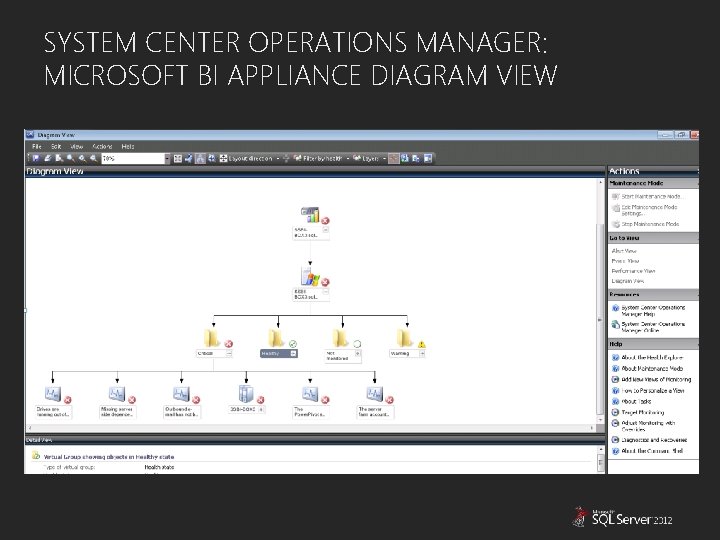This screenshot has width=720, height=540.
Task: Select the server node icon under Critical
Action: [x=246, y=394]
